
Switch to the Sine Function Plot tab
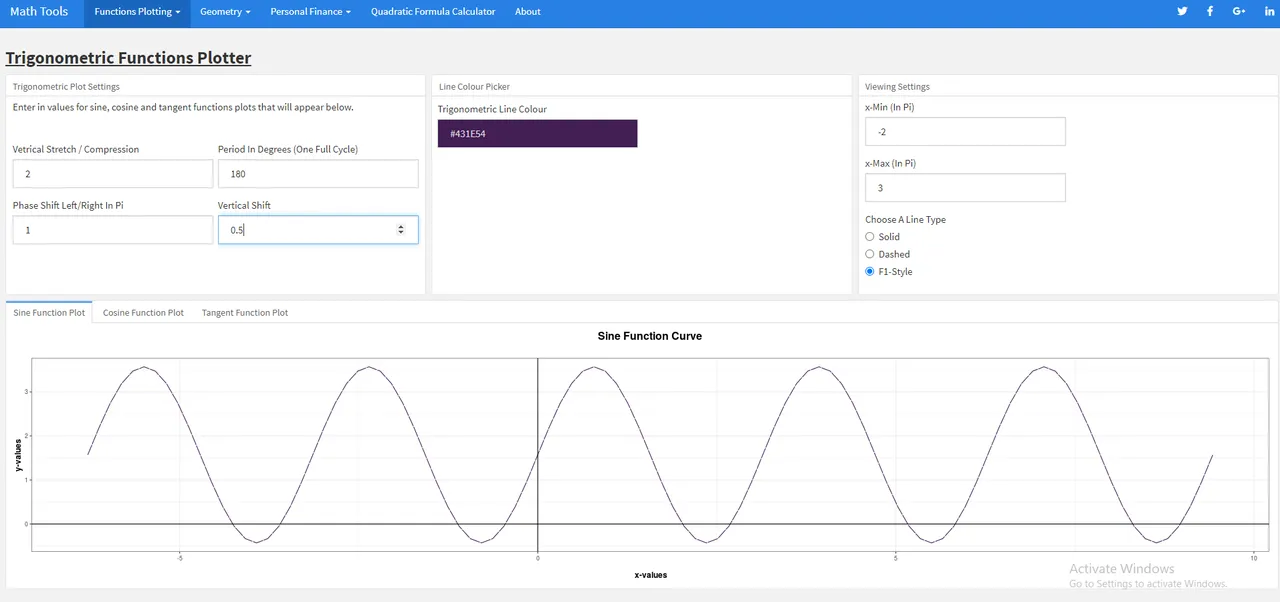49,312
